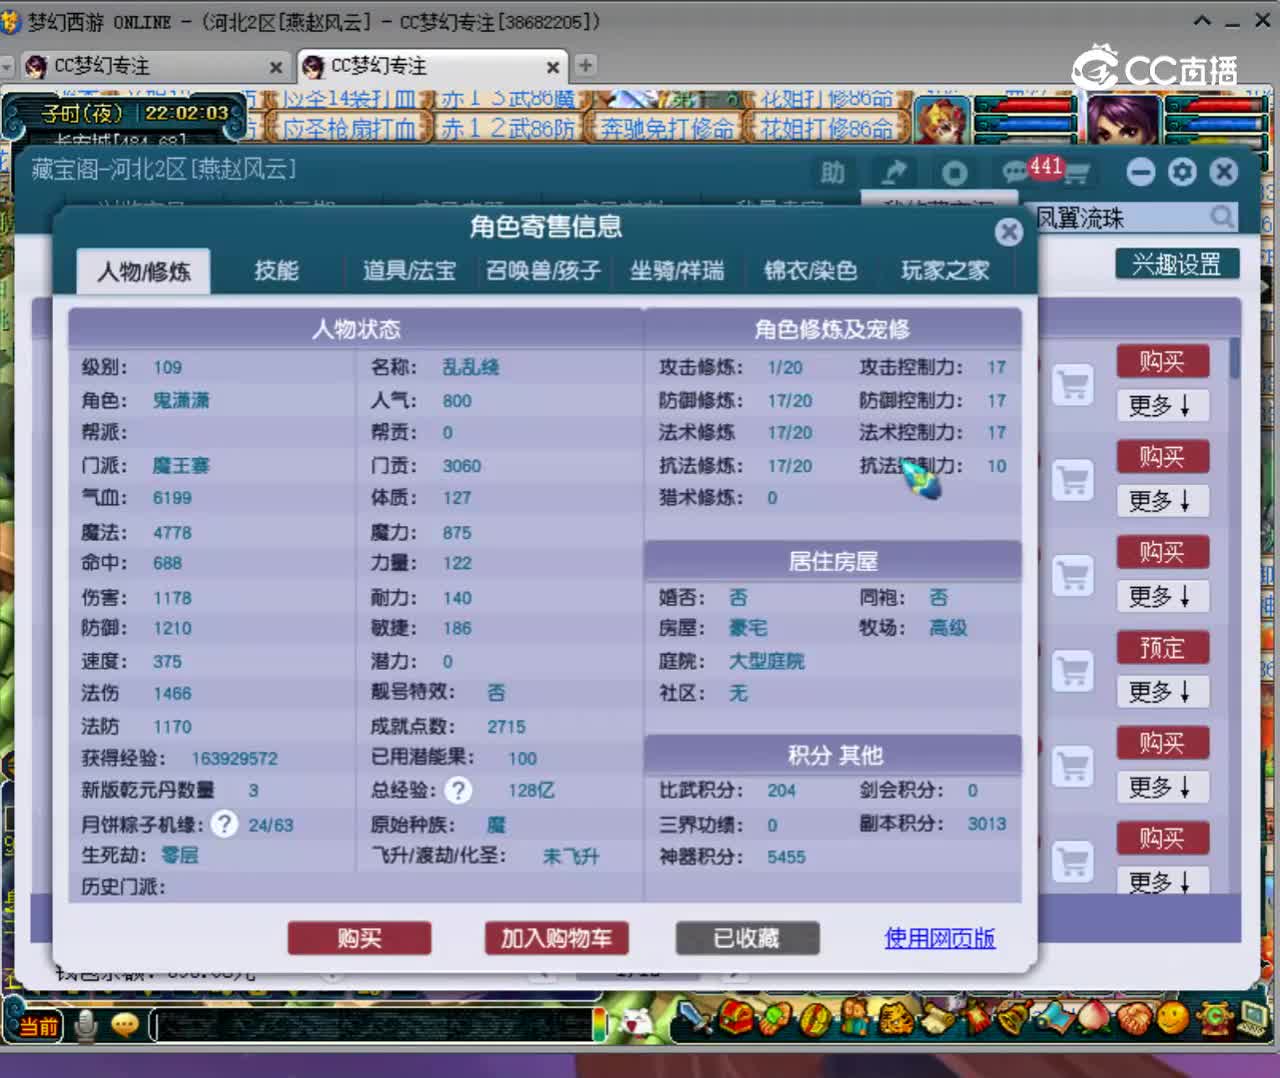The width and height of the screenshot is (1280, 1078).
Task: Expand 更多 under the first listing
Action: (x=1162, y=406)
